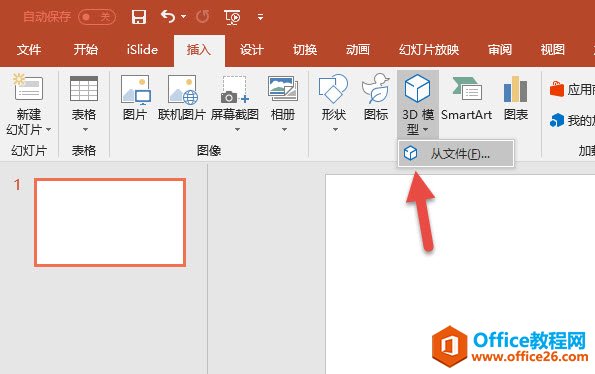
Task: Click the redo/repeat icon
Action: tap(203, 17)
